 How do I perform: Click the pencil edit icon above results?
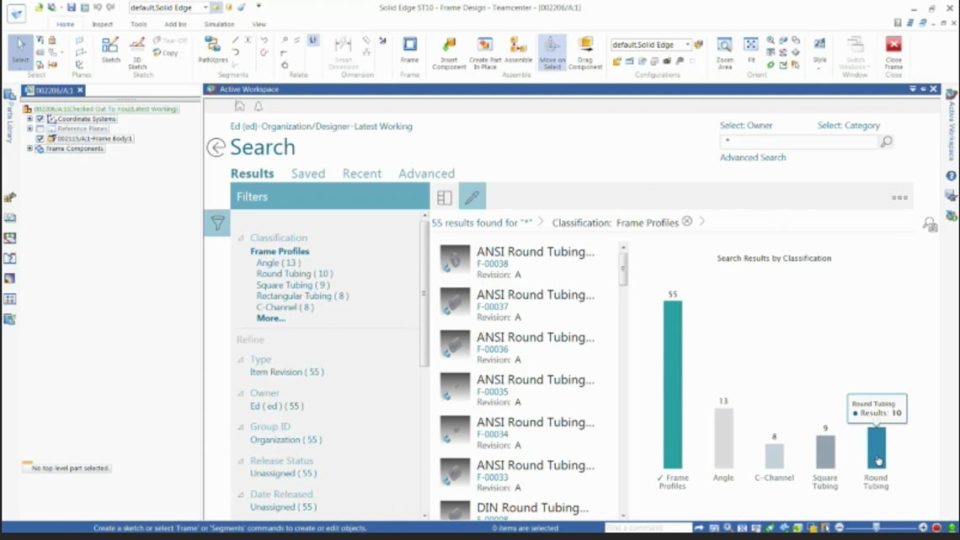coord(472,197)
